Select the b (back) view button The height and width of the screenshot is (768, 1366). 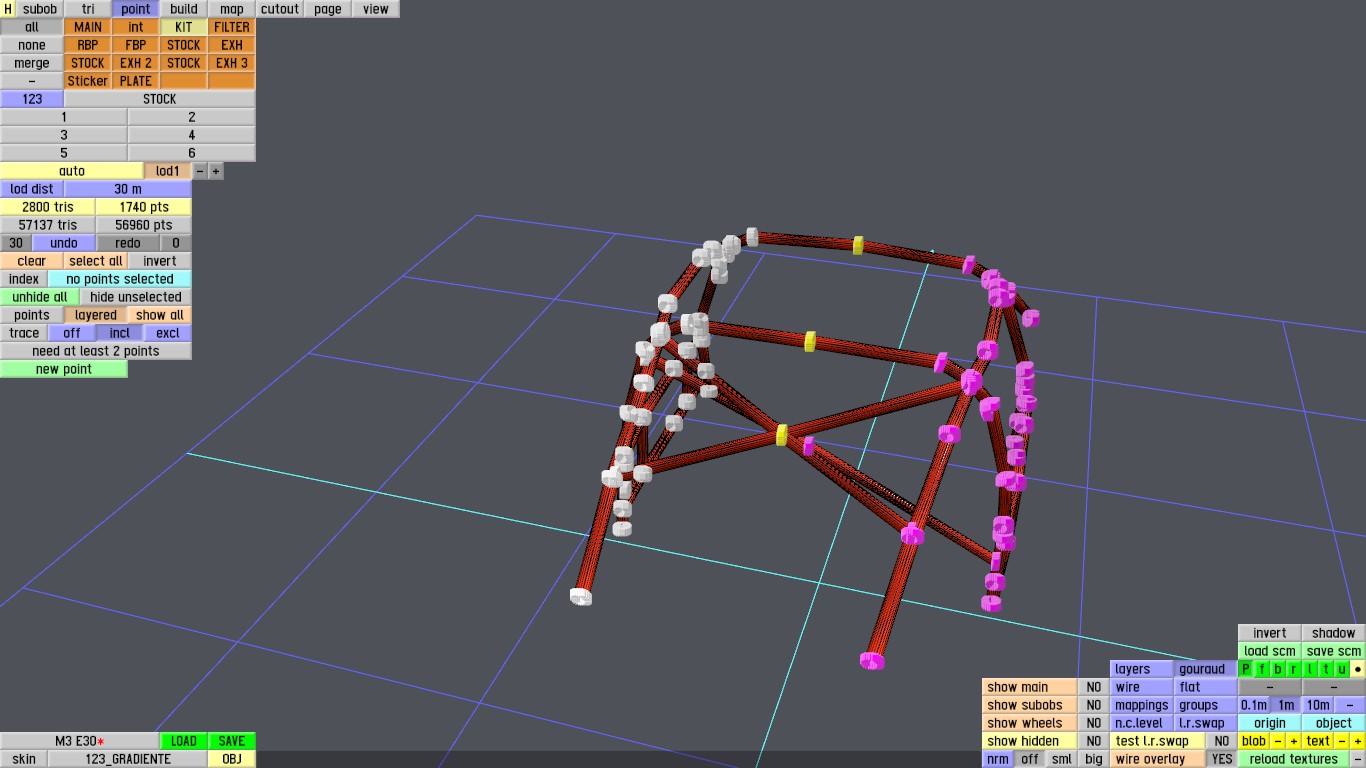[x=1278, y=669]
